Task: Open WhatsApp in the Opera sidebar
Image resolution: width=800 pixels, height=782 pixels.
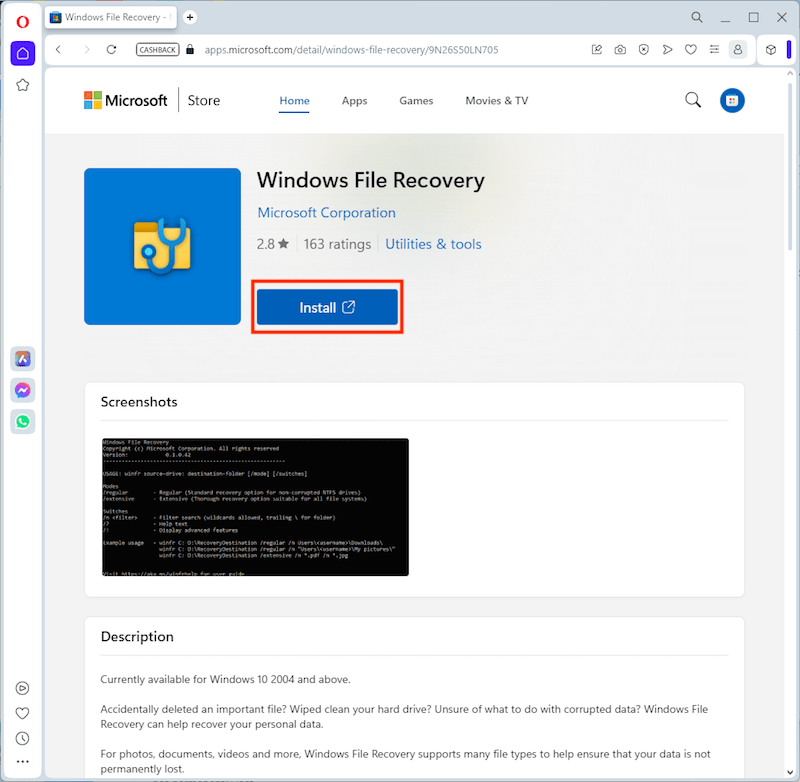Action: click(x=22, y=422)
